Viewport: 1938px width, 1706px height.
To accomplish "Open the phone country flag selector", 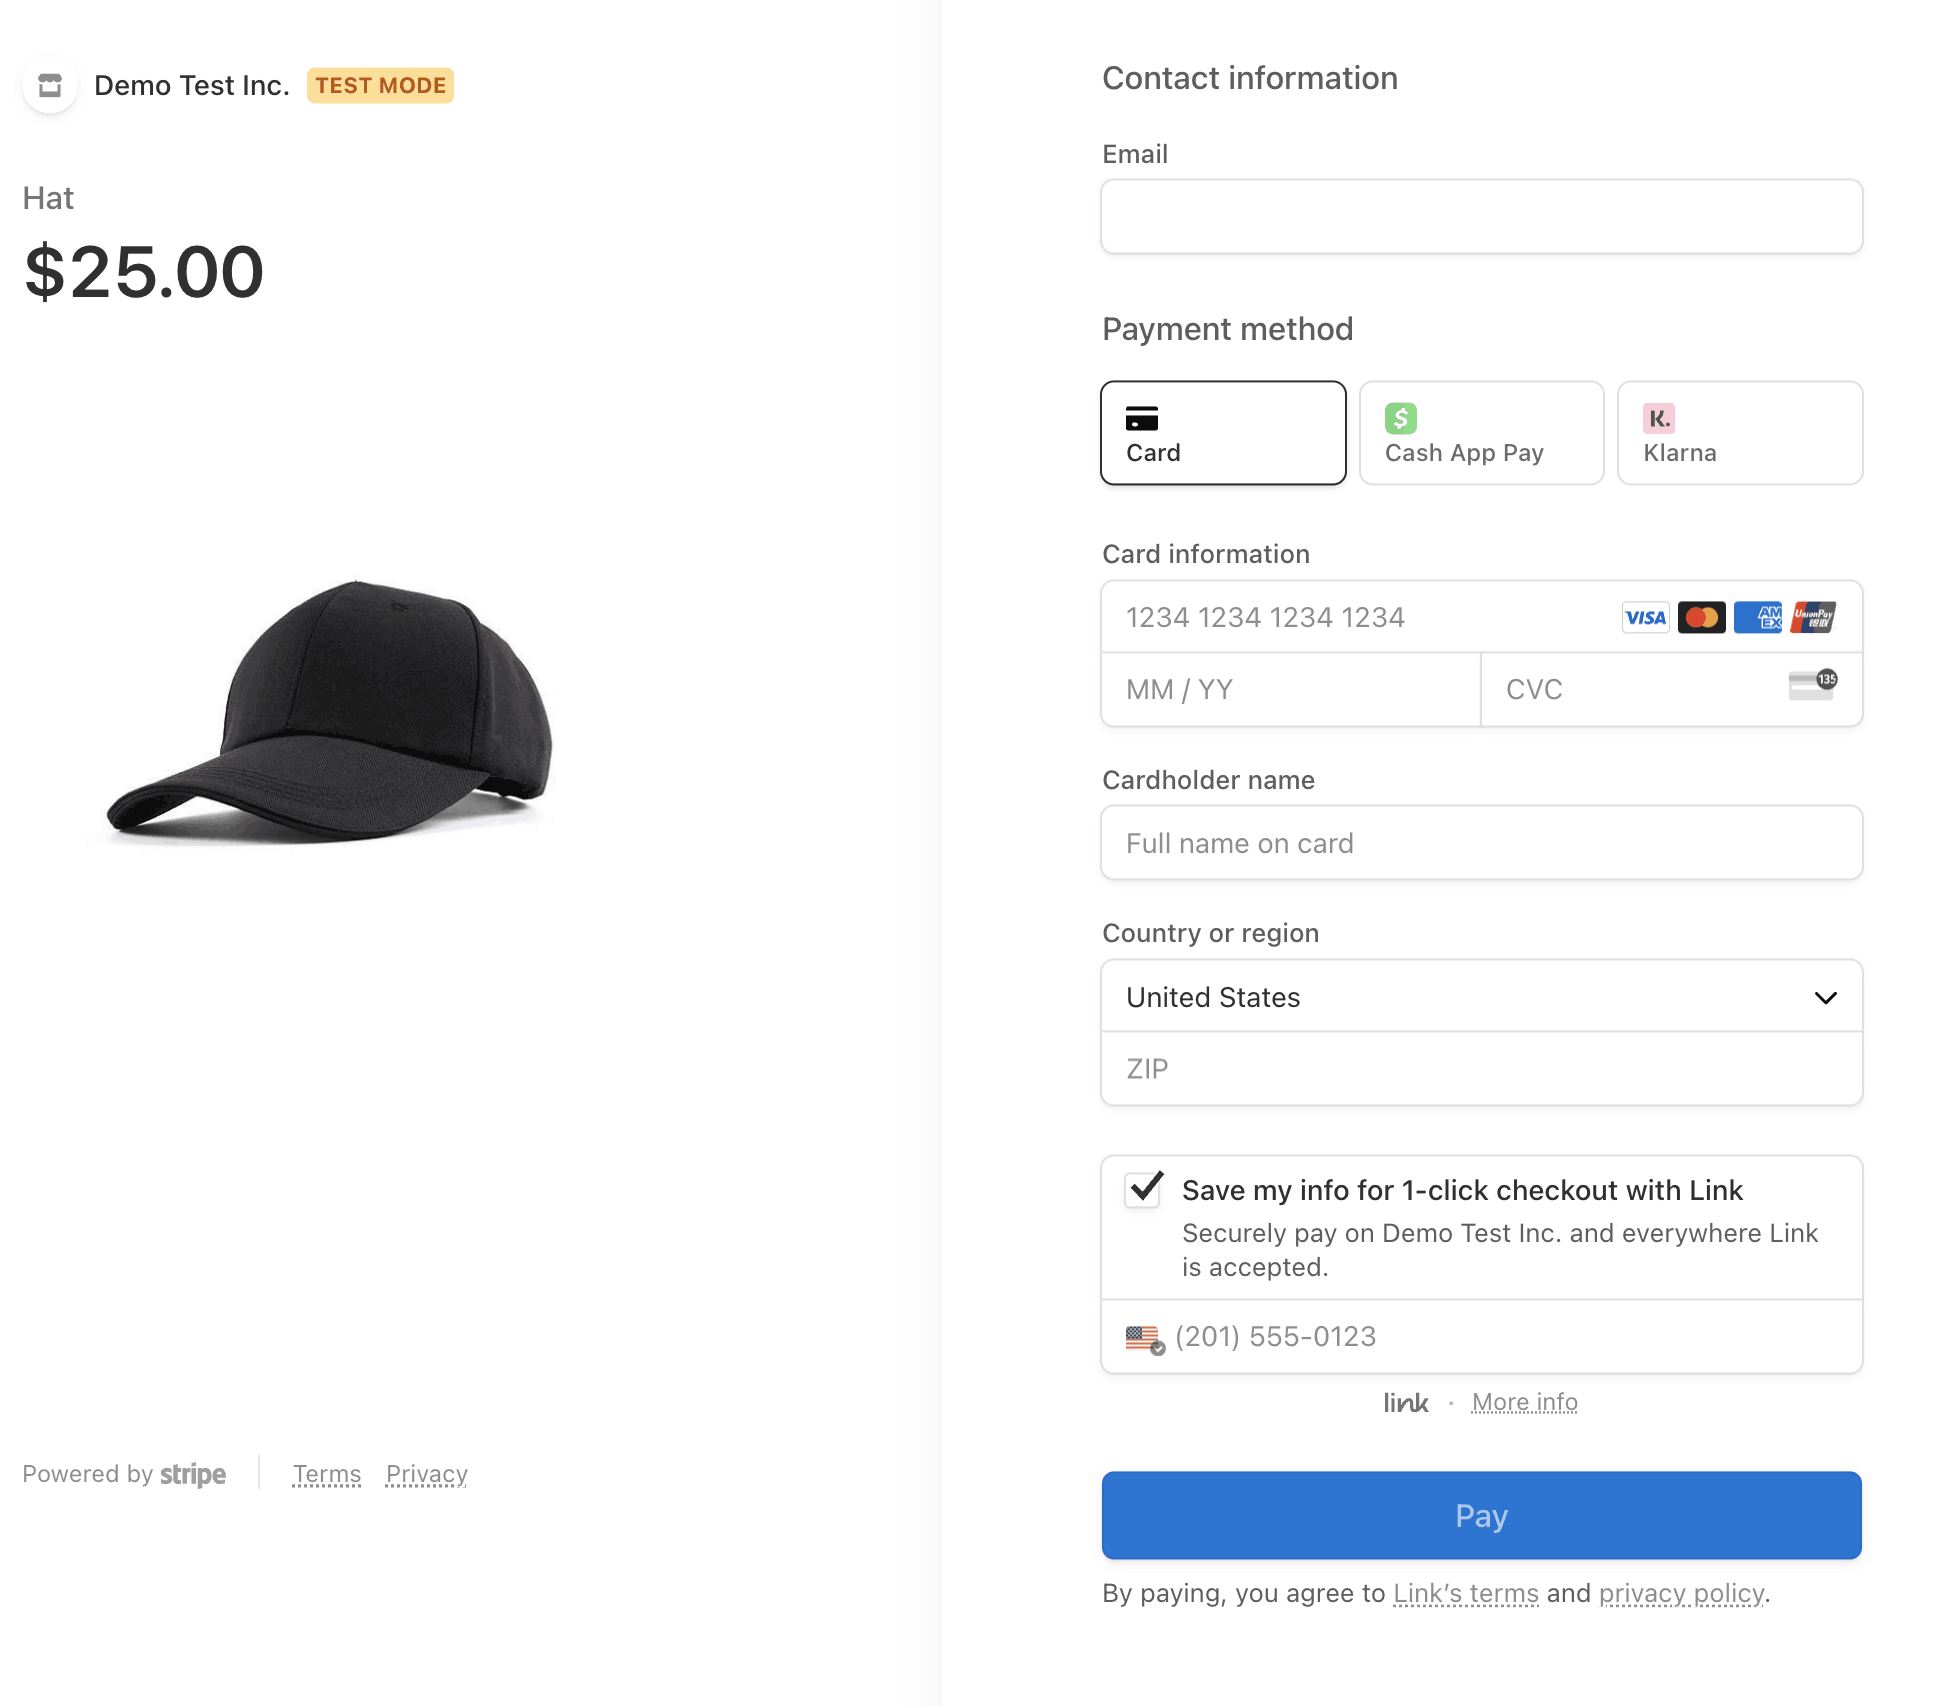I will click(1143, 1337).
